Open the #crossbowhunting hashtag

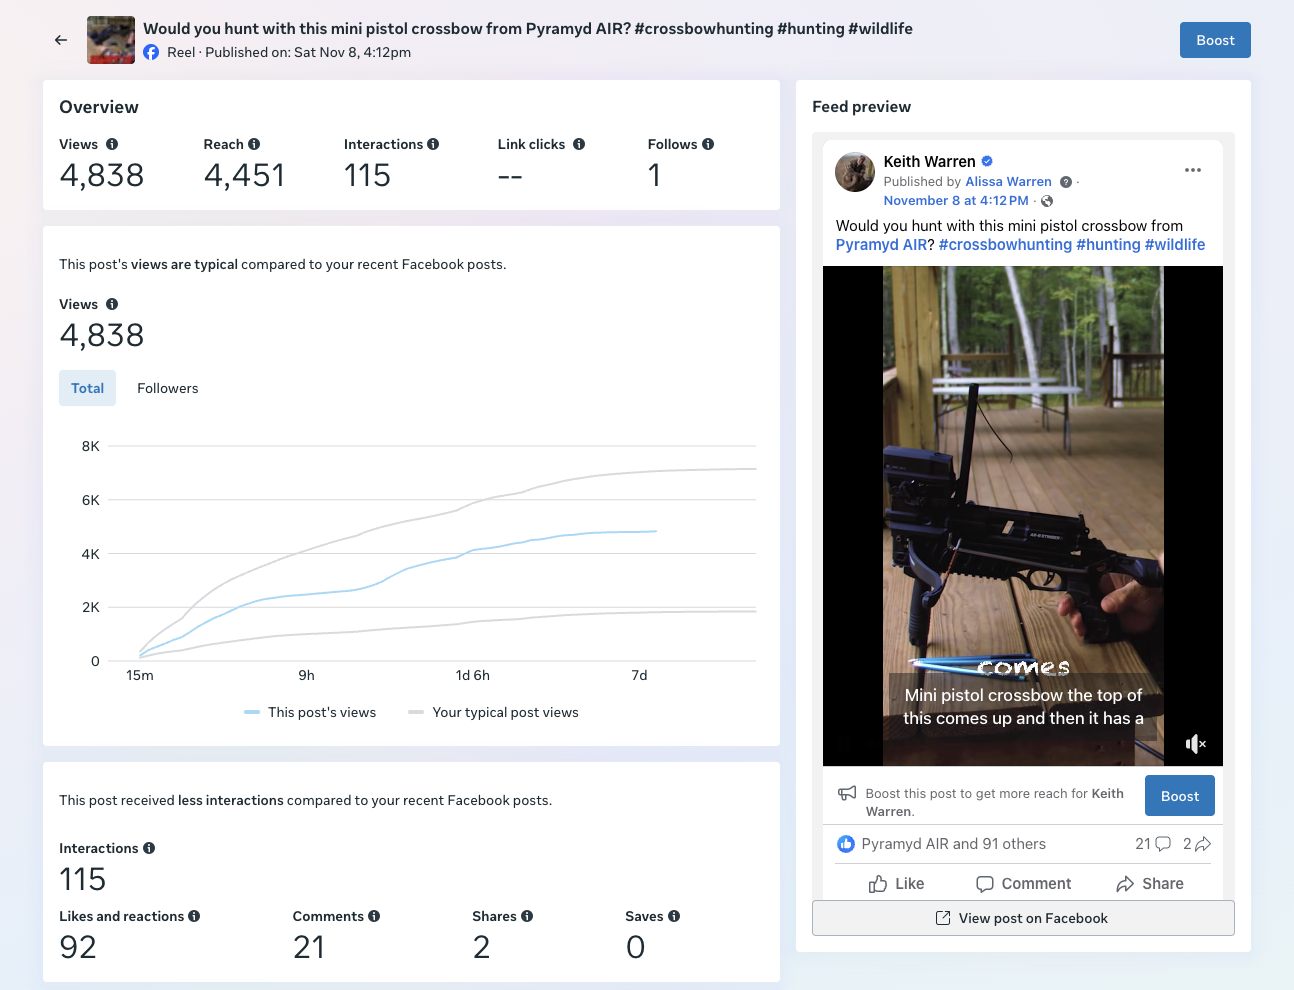pos(1005,244)
